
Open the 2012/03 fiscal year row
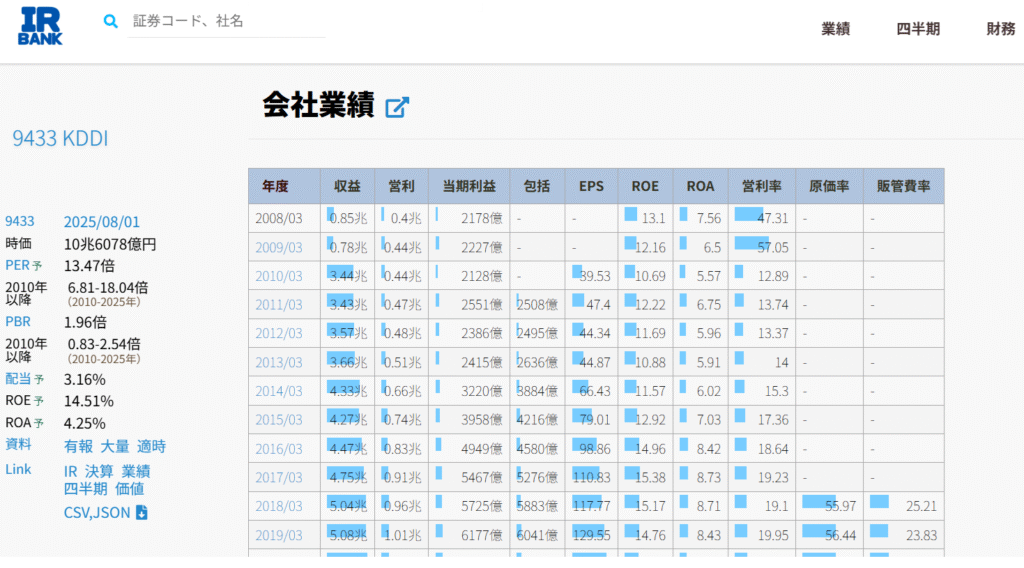pos(279,334)
